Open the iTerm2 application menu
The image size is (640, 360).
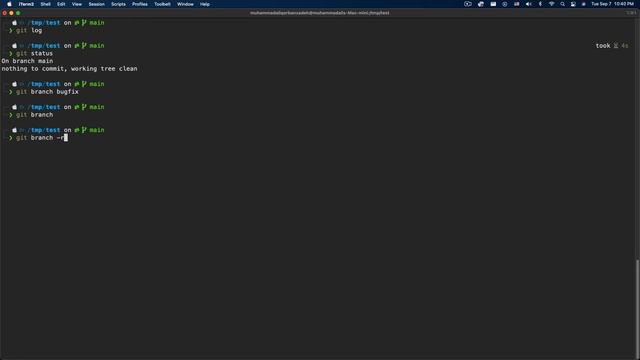[26, 4]
